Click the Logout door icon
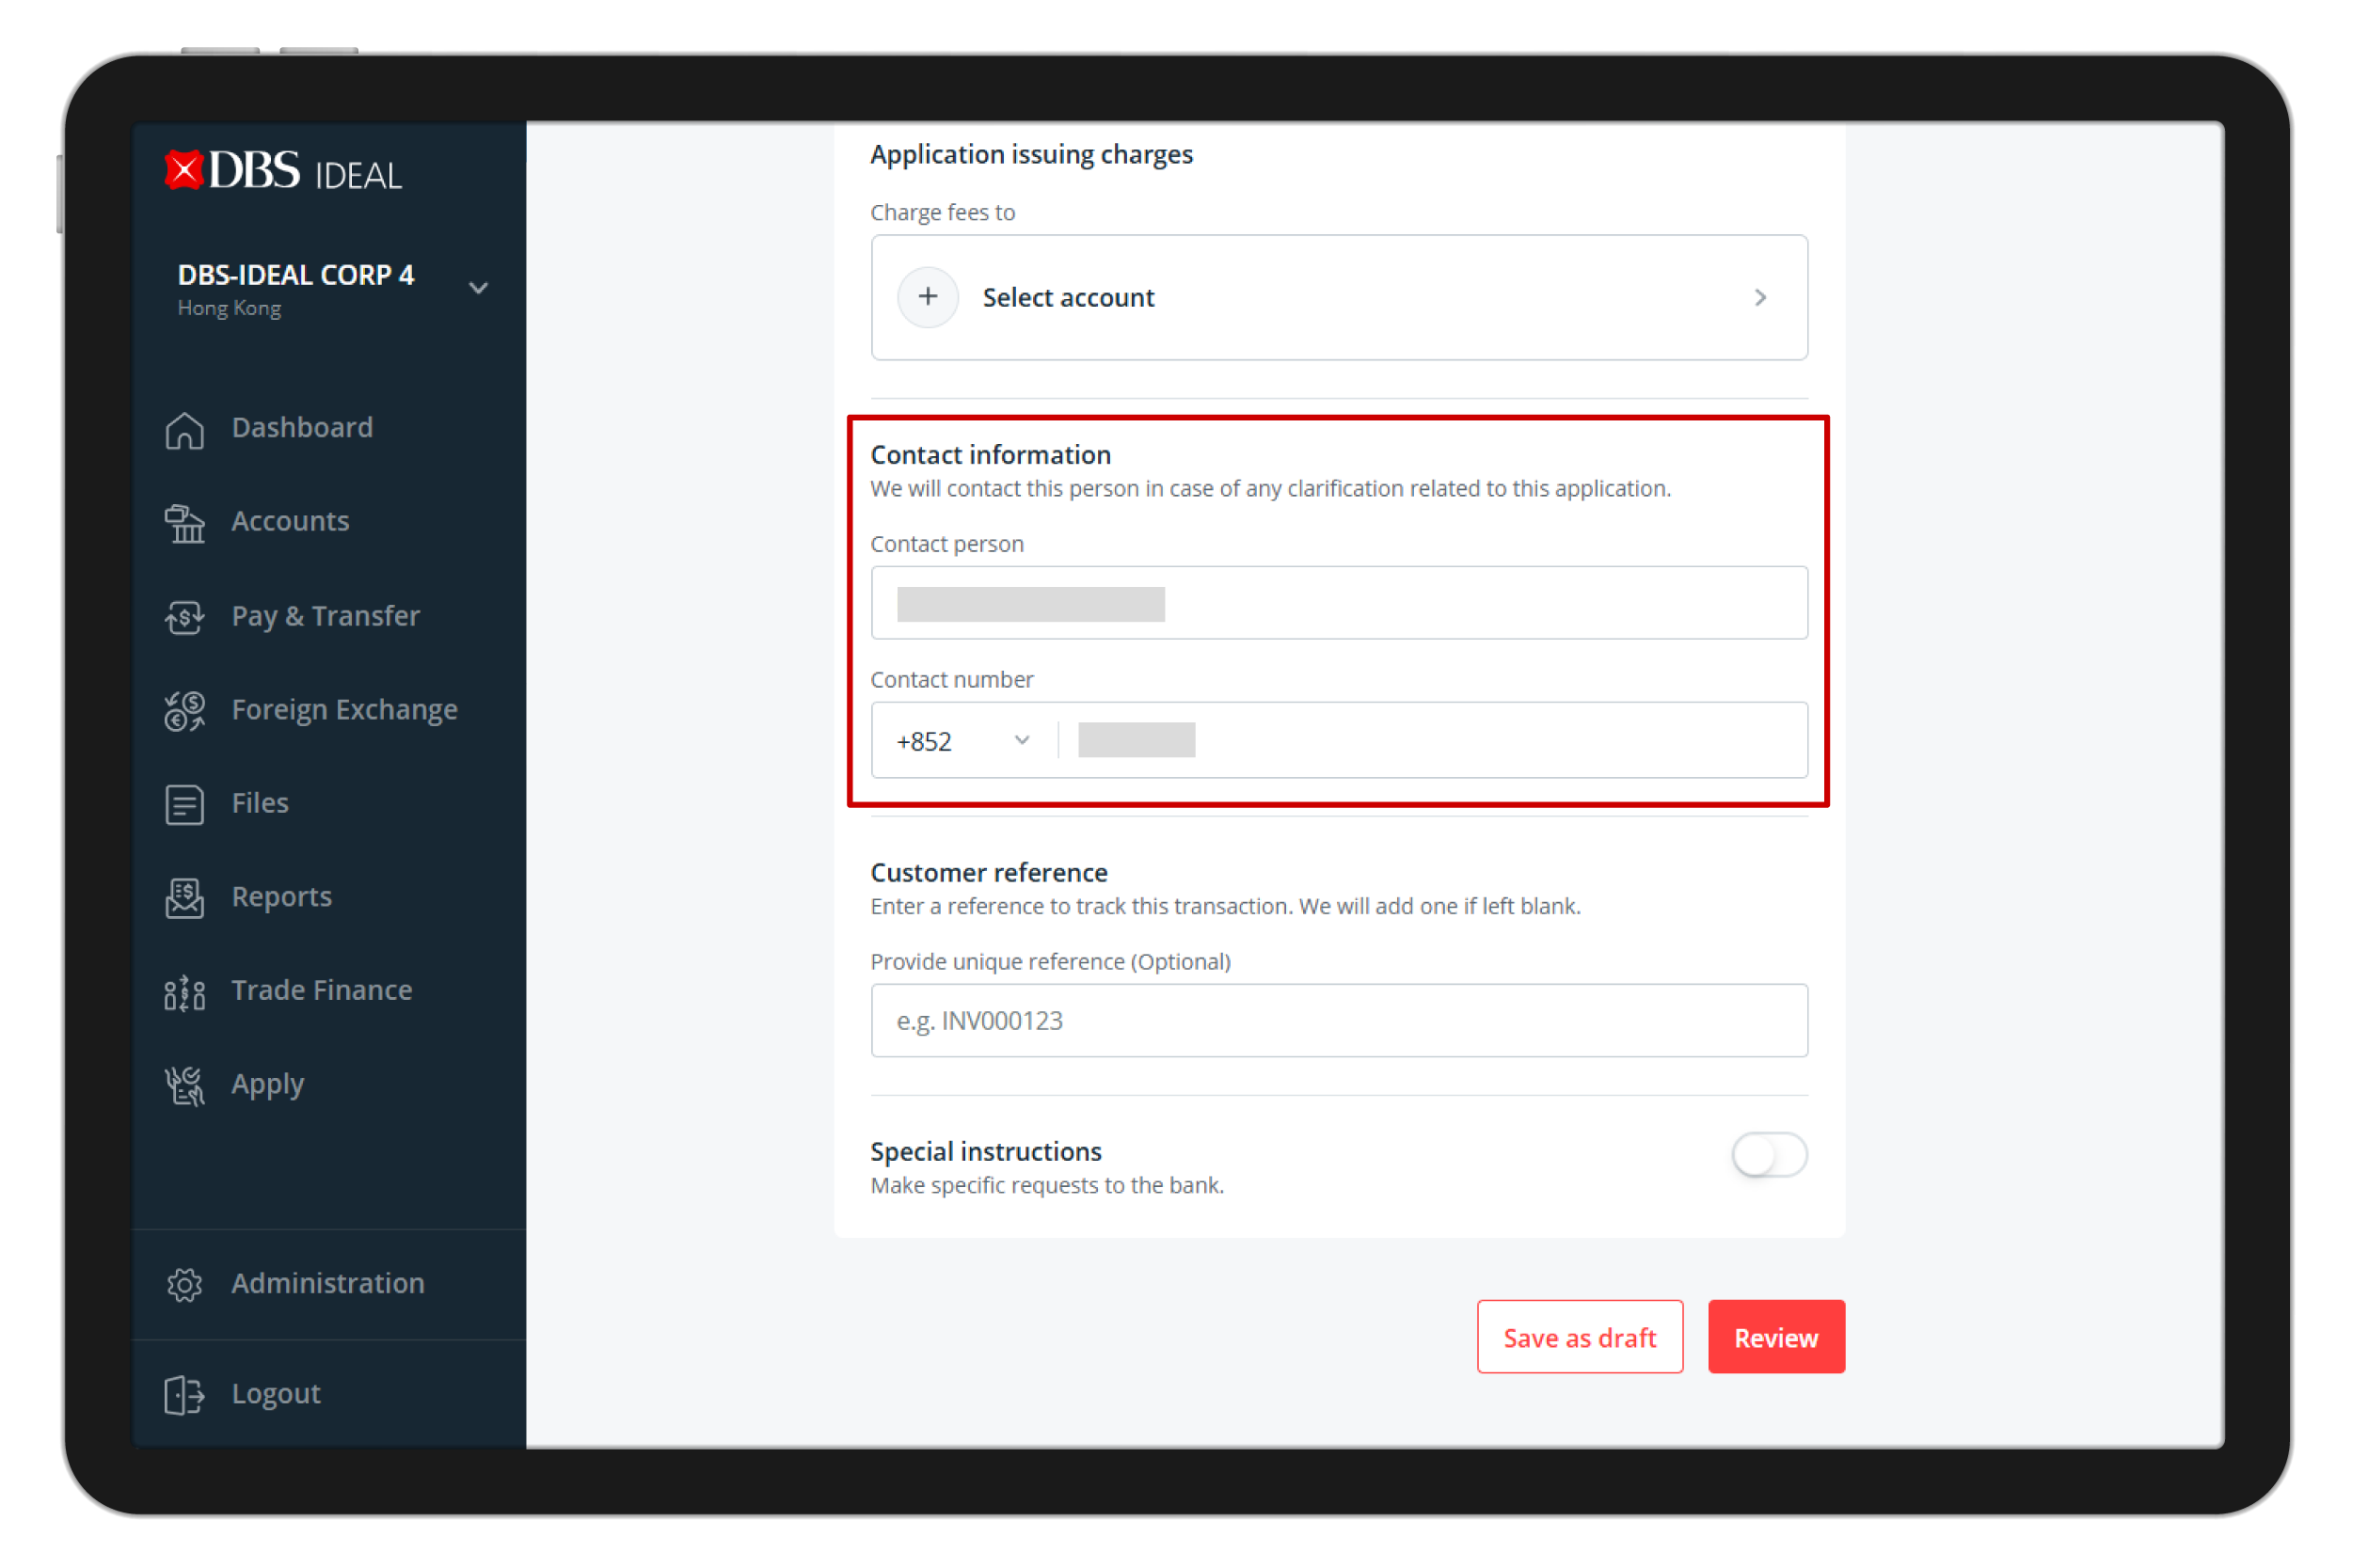This screenshot has height=1568, width=2353. click(x=184, y=1395)
